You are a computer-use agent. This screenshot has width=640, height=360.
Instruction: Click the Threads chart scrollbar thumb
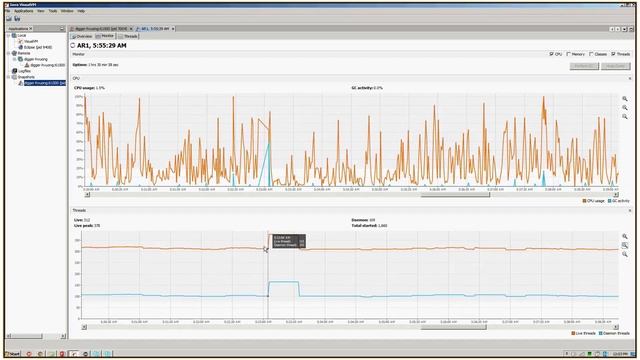(453, 327)
